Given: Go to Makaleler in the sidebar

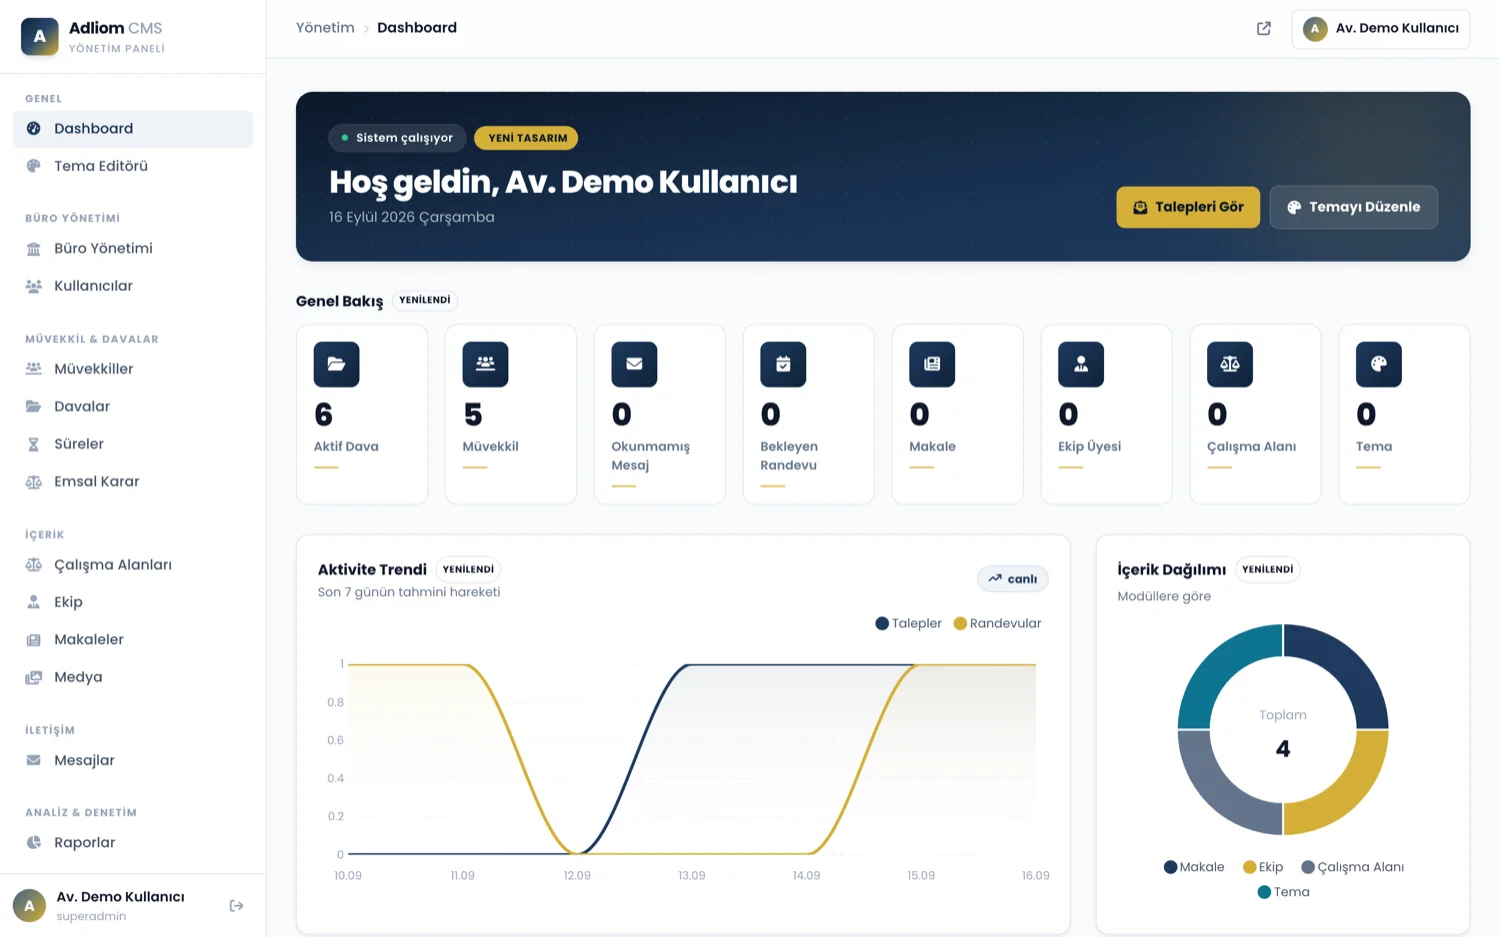Looking at the screenshot, I should pos(133,640).
